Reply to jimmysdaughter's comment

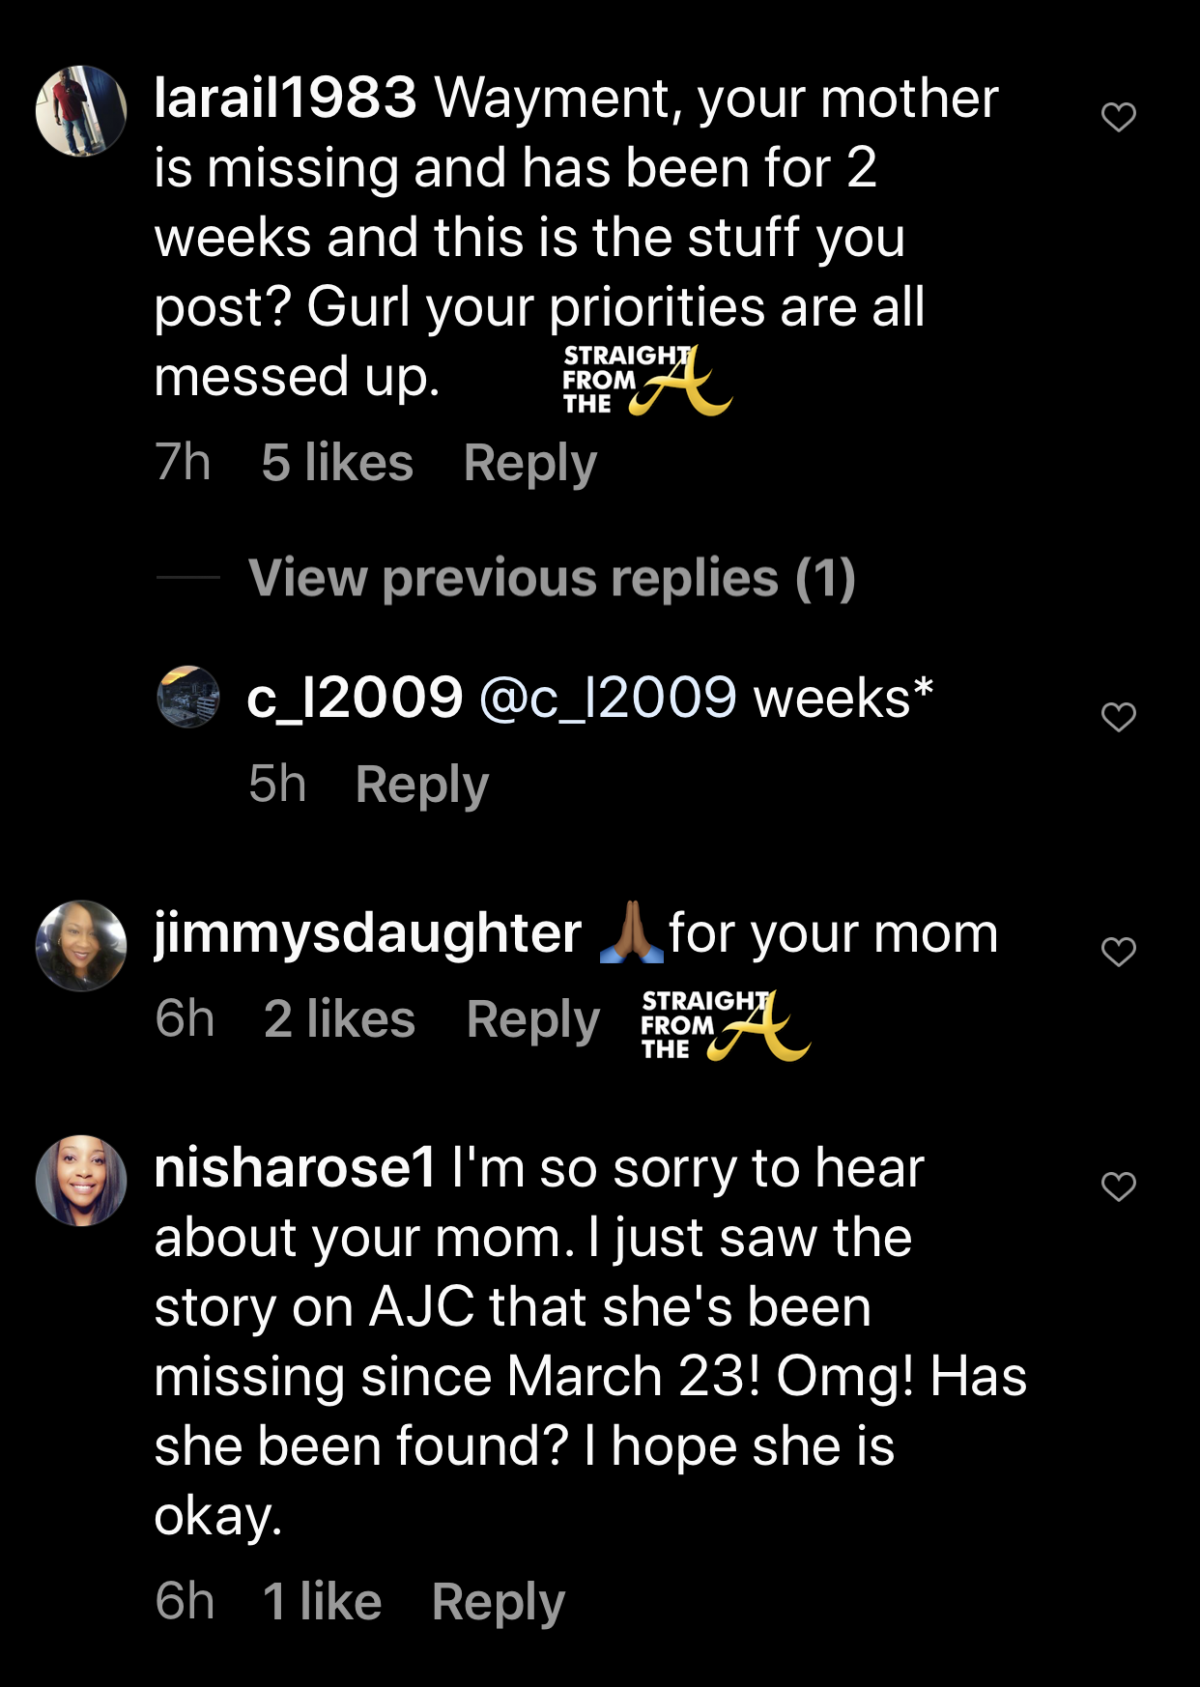[533, 1020]
